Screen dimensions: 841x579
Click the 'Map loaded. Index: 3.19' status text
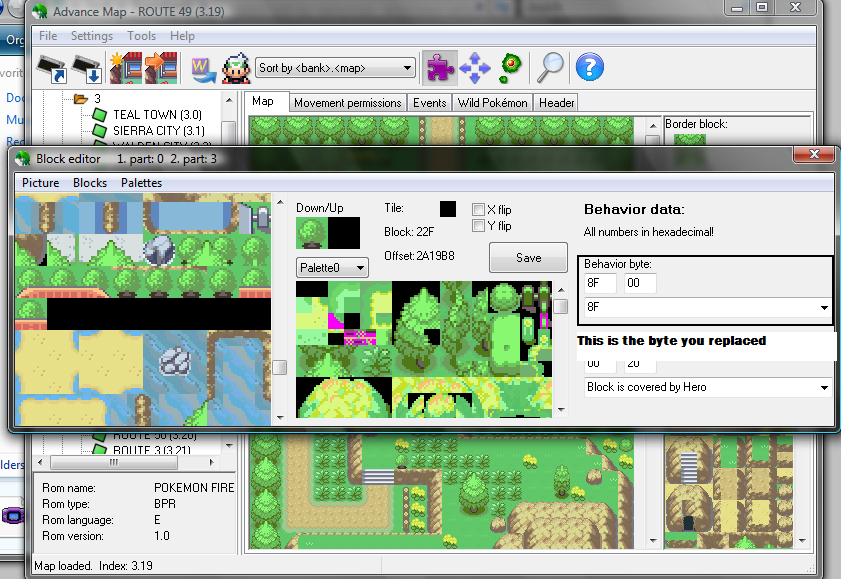(93, 566)
